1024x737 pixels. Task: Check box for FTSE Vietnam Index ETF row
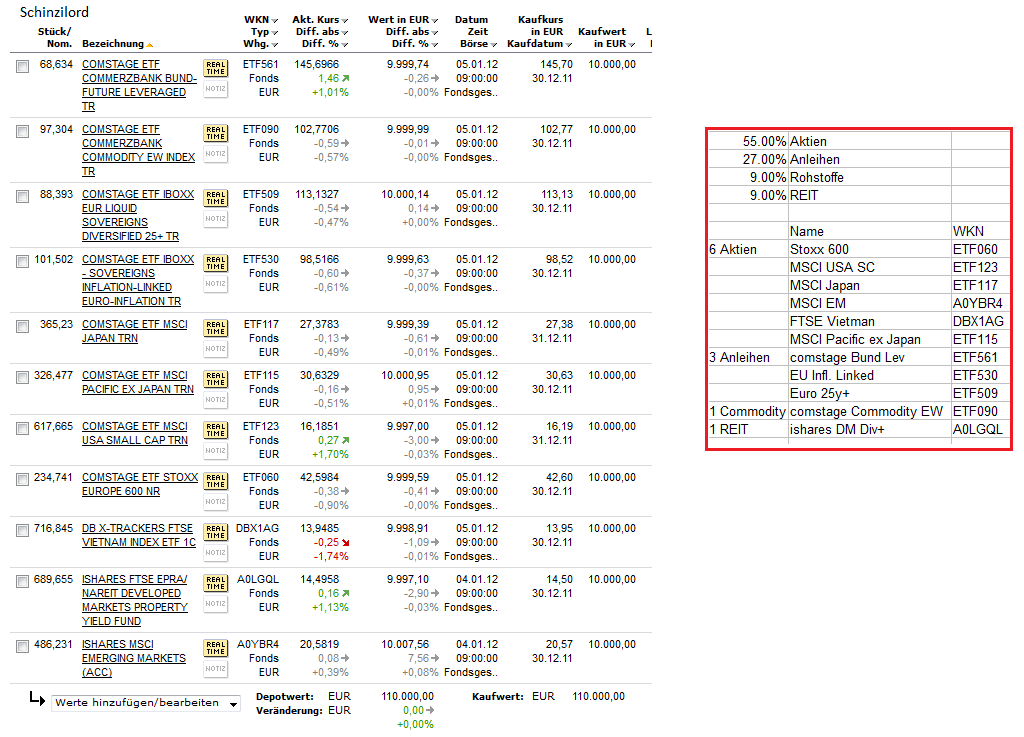[x=23, y=530]
